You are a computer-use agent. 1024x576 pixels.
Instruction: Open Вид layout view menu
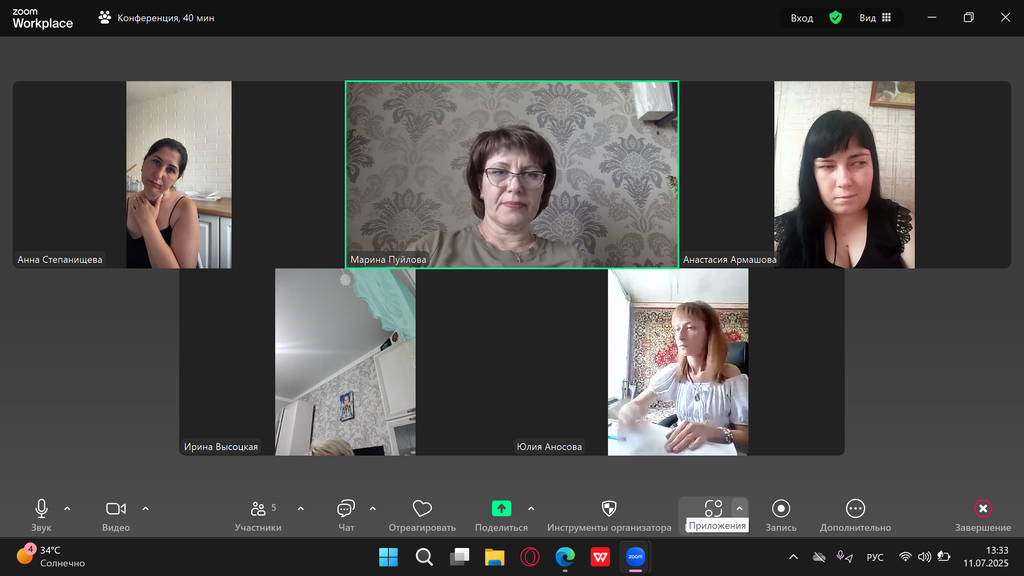pyautogui.click(x=875, y=18)
